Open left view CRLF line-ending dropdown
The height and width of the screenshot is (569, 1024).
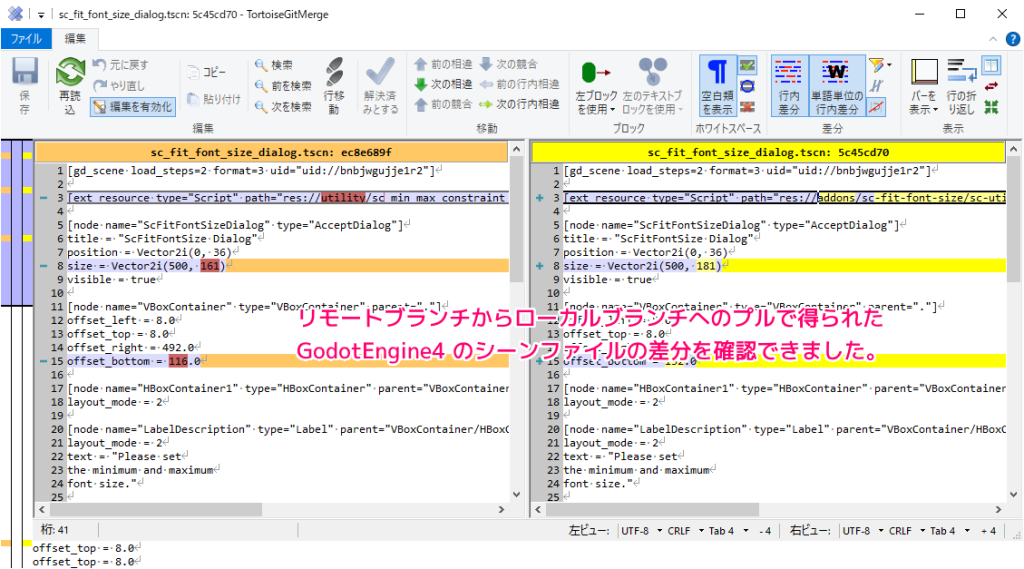pos(685,530)
